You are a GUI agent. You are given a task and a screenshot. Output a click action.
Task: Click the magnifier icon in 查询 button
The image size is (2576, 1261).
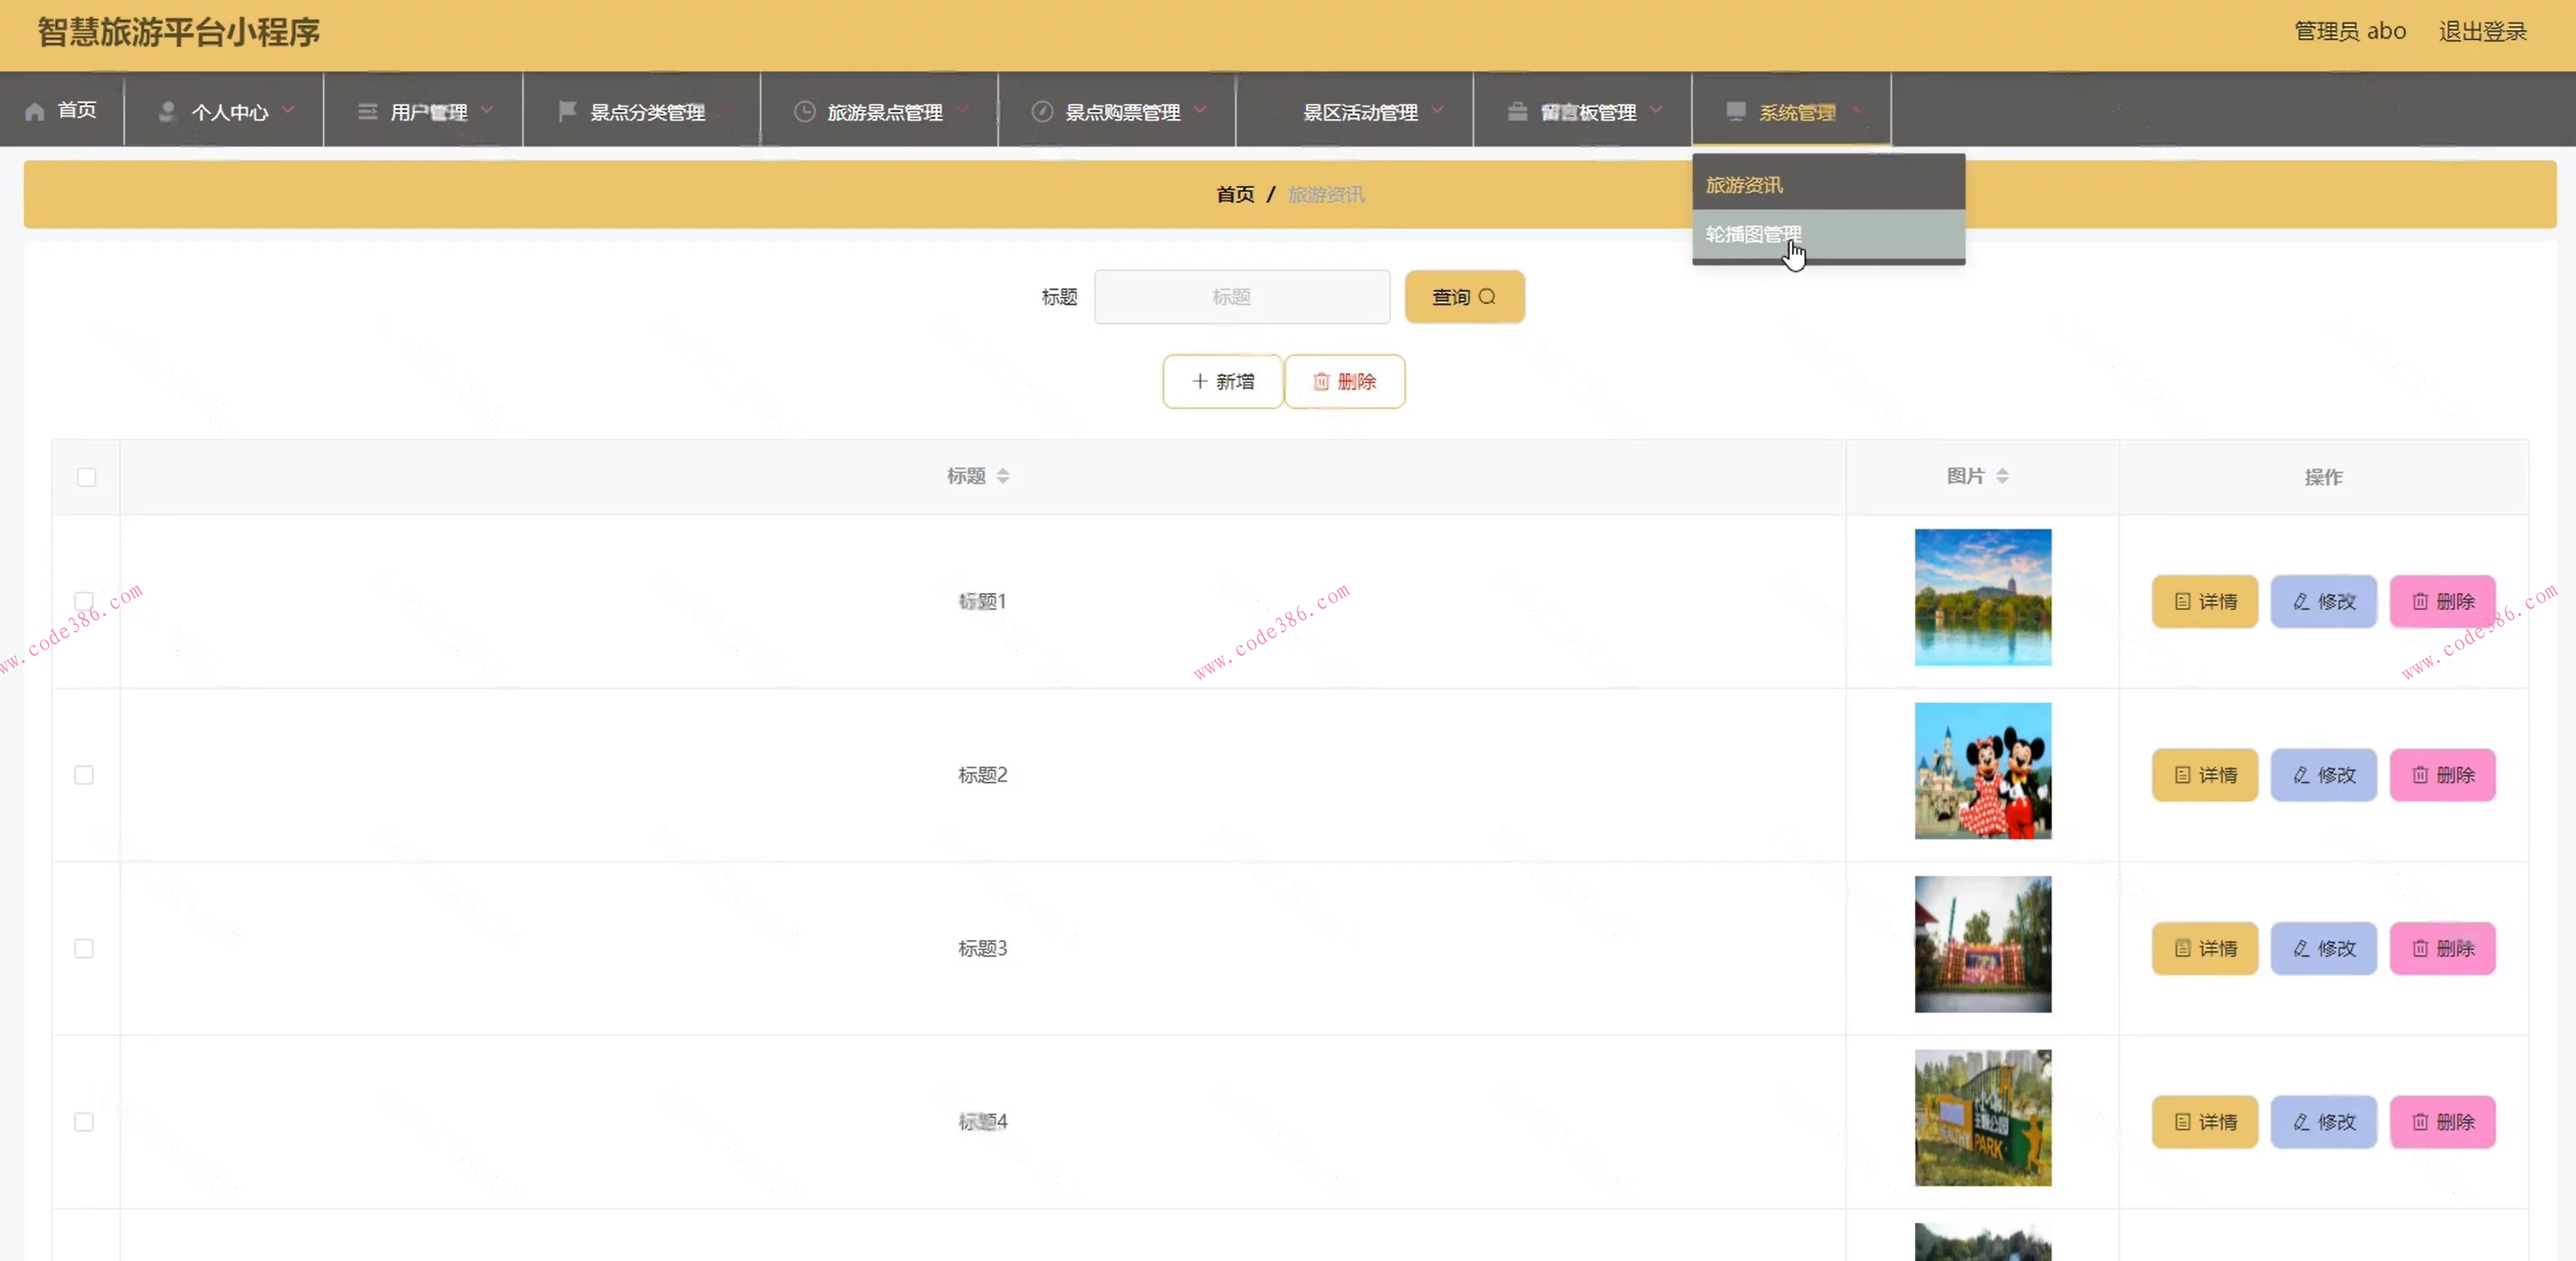pyautogui.click(x=1487, y=297)
